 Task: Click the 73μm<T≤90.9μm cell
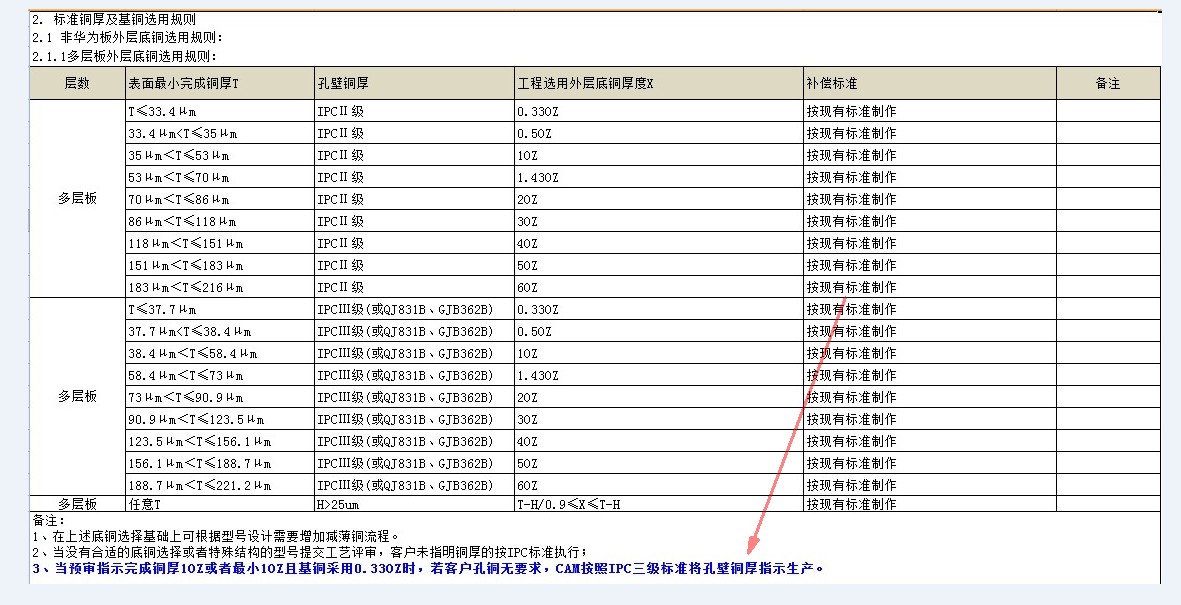[220, 397]
